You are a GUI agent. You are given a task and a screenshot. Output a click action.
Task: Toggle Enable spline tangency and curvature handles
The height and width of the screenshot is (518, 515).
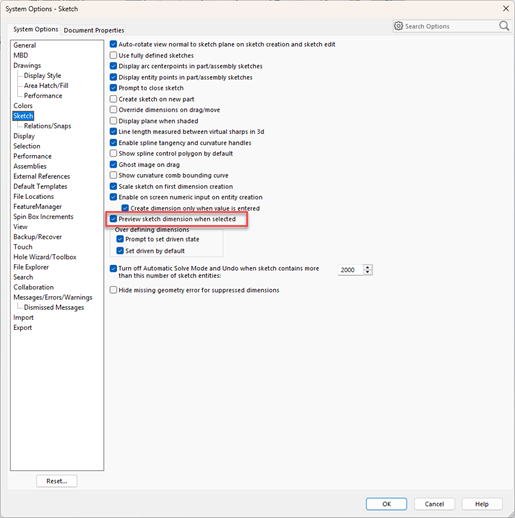pyautogui.click(x=113, y=142)
